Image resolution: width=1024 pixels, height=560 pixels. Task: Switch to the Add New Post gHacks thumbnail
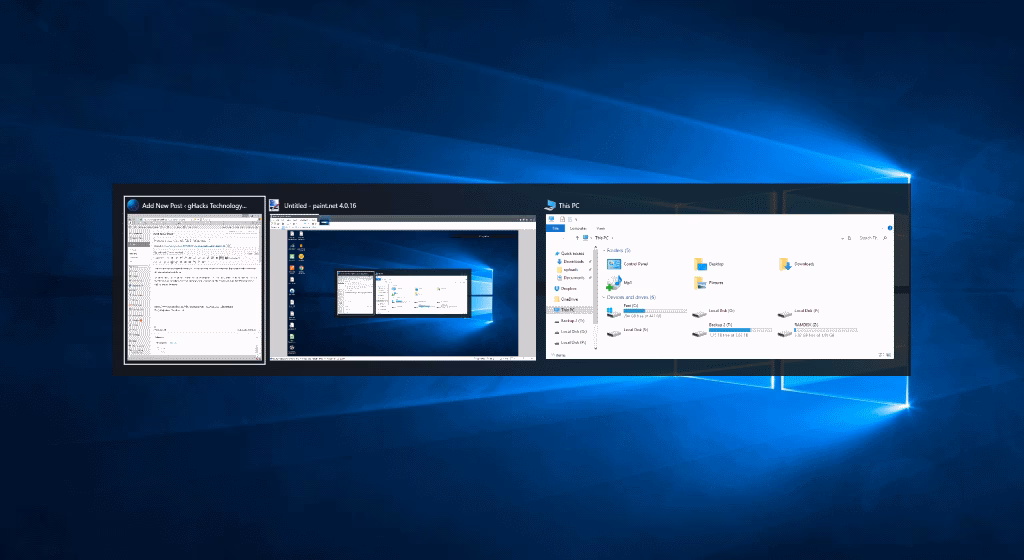[x=195, y=288]
